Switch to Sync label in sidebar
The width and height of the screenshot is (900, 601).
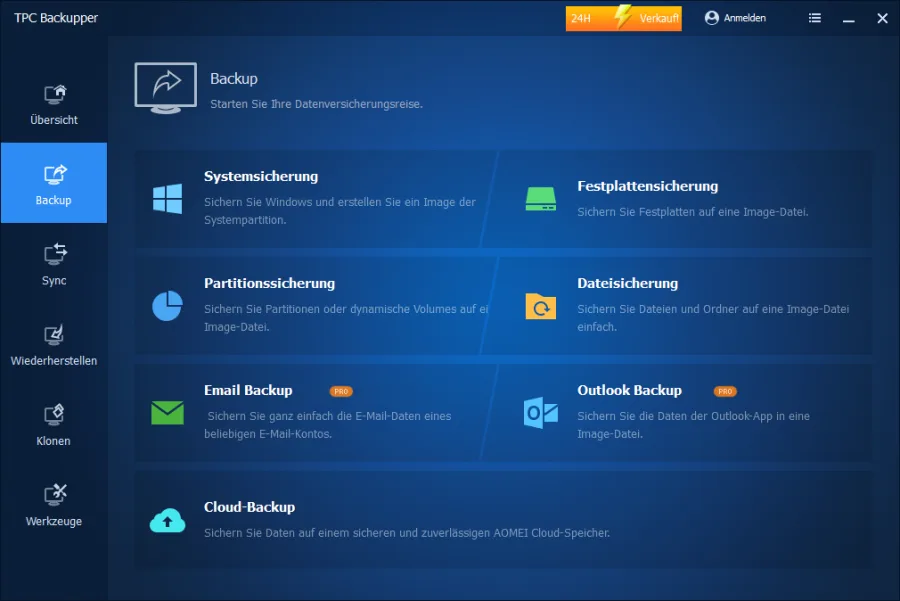54,280
